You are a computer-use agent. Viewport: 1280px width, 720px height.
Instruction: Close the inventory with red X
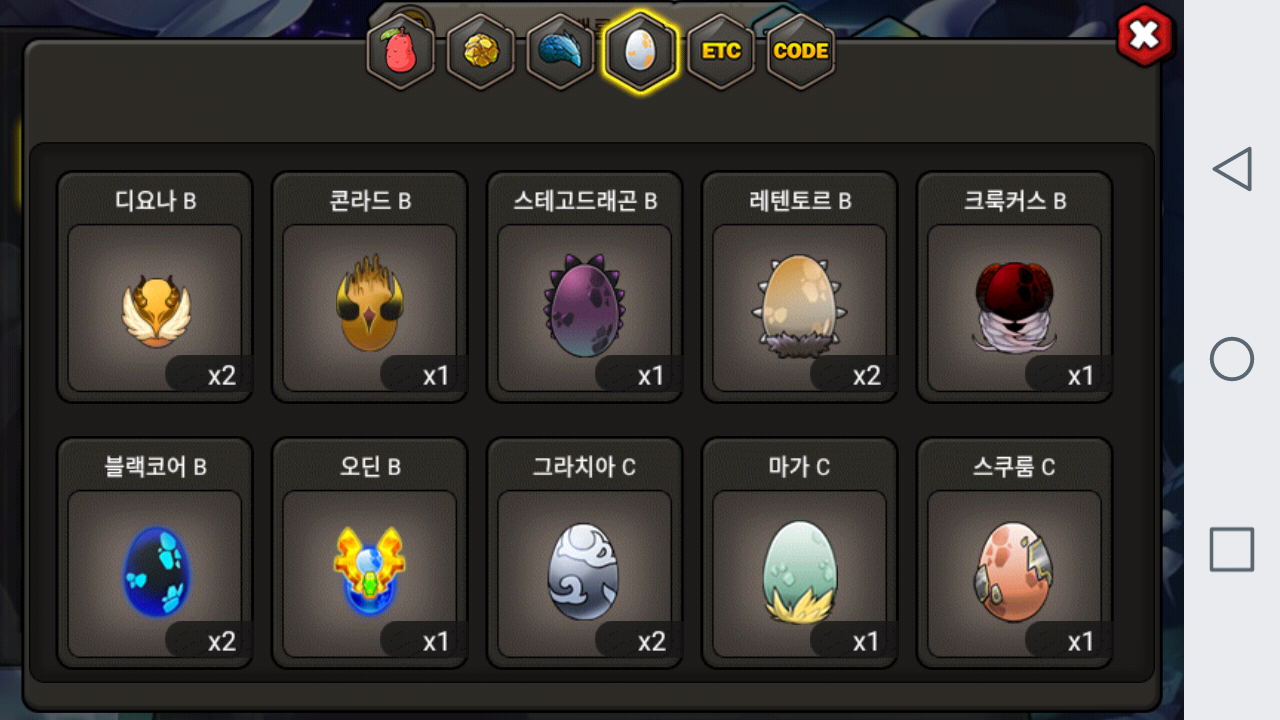pyautogui.click(x=1145, y=36)
